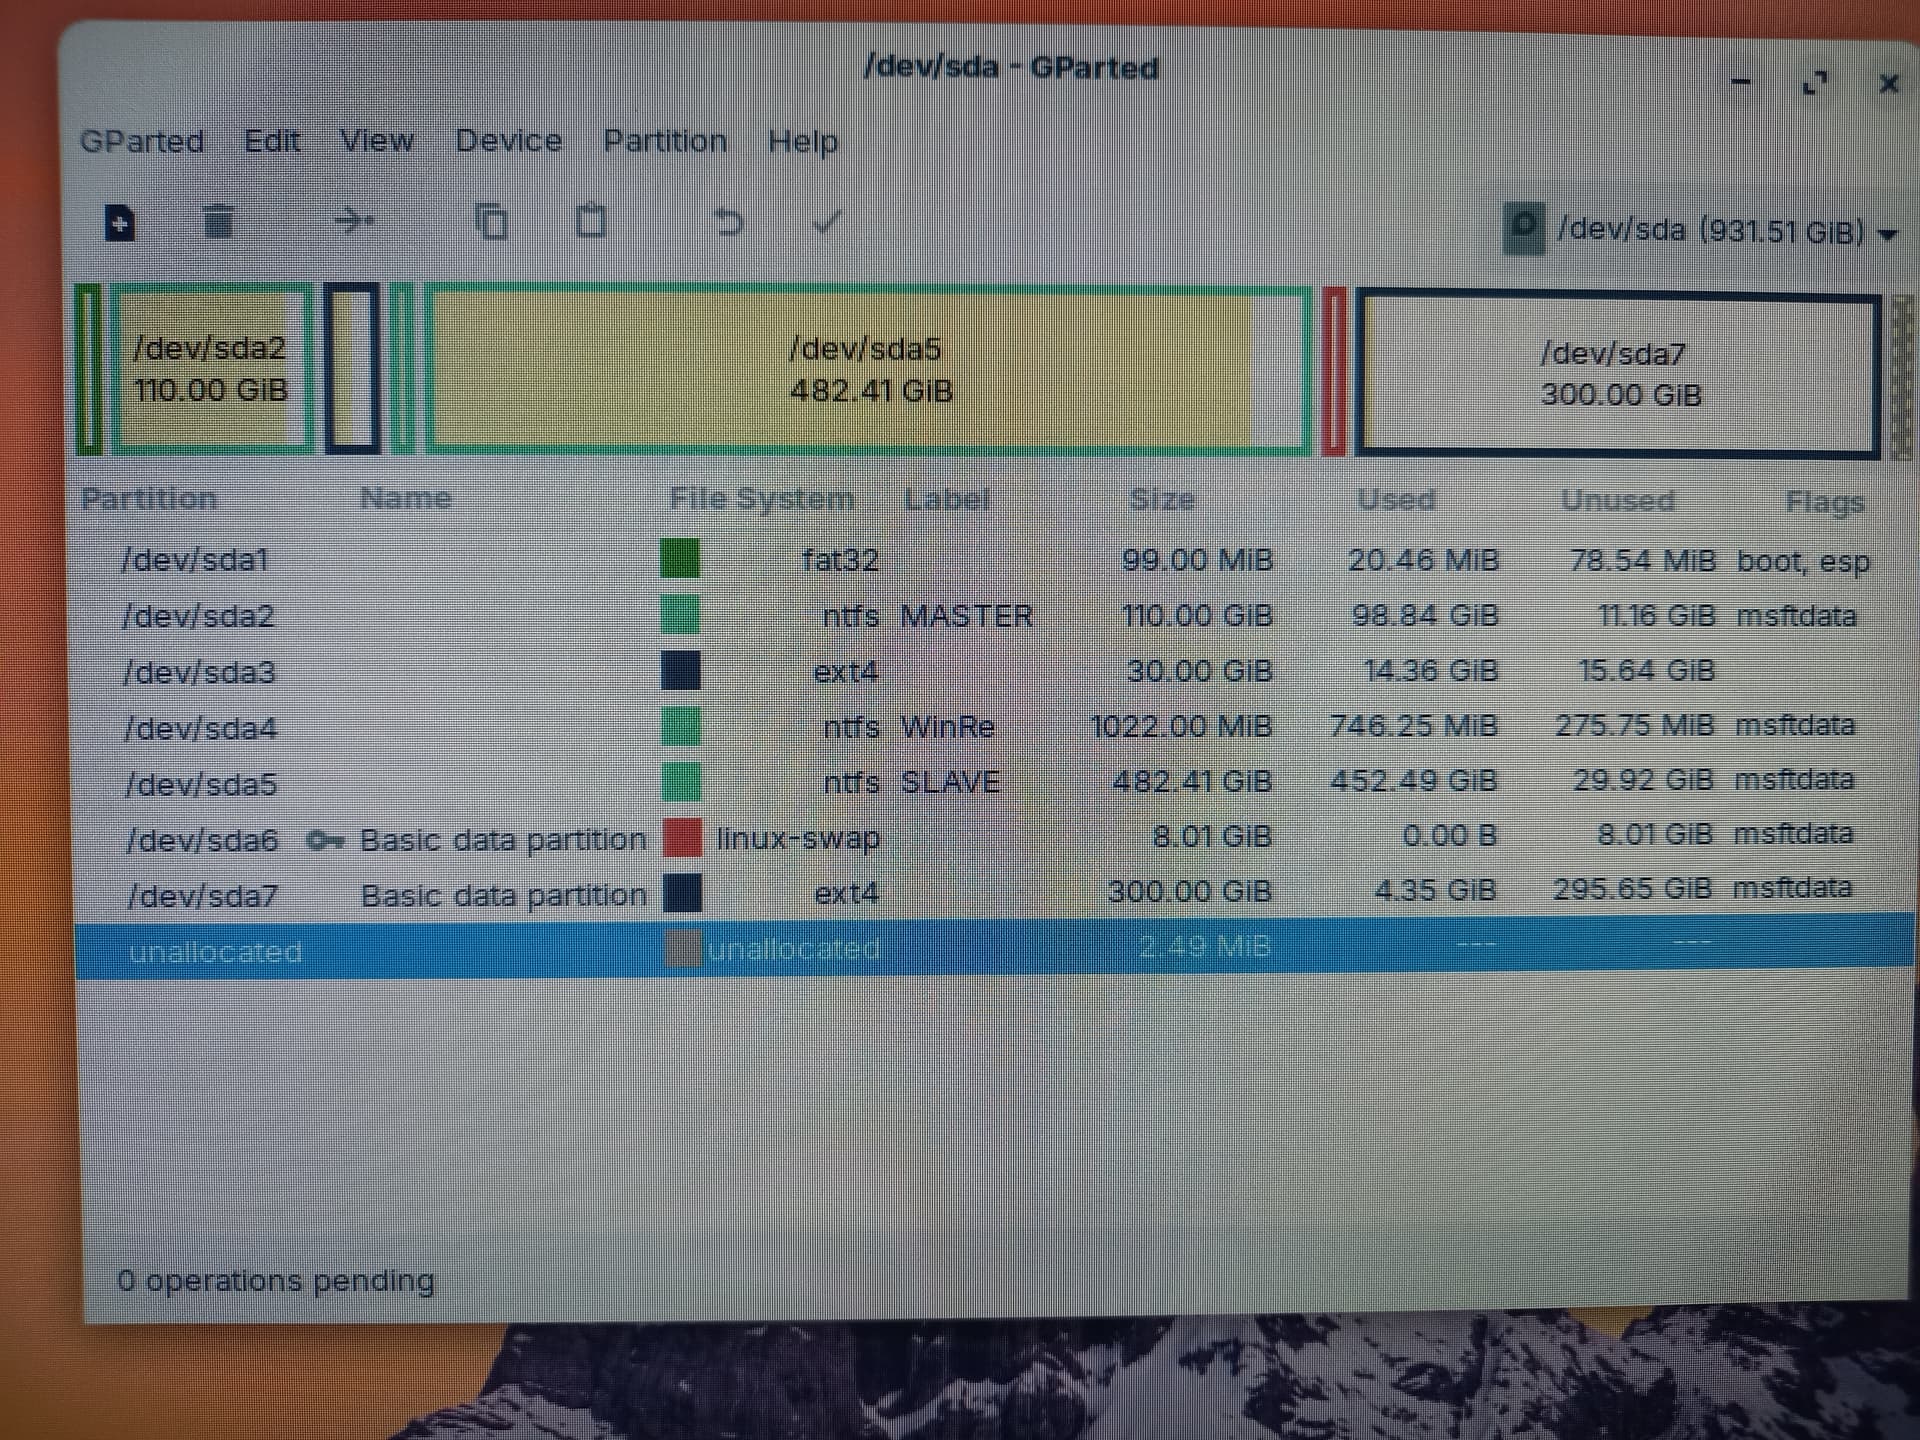
Task: Open the View menu
Action: 376,141
